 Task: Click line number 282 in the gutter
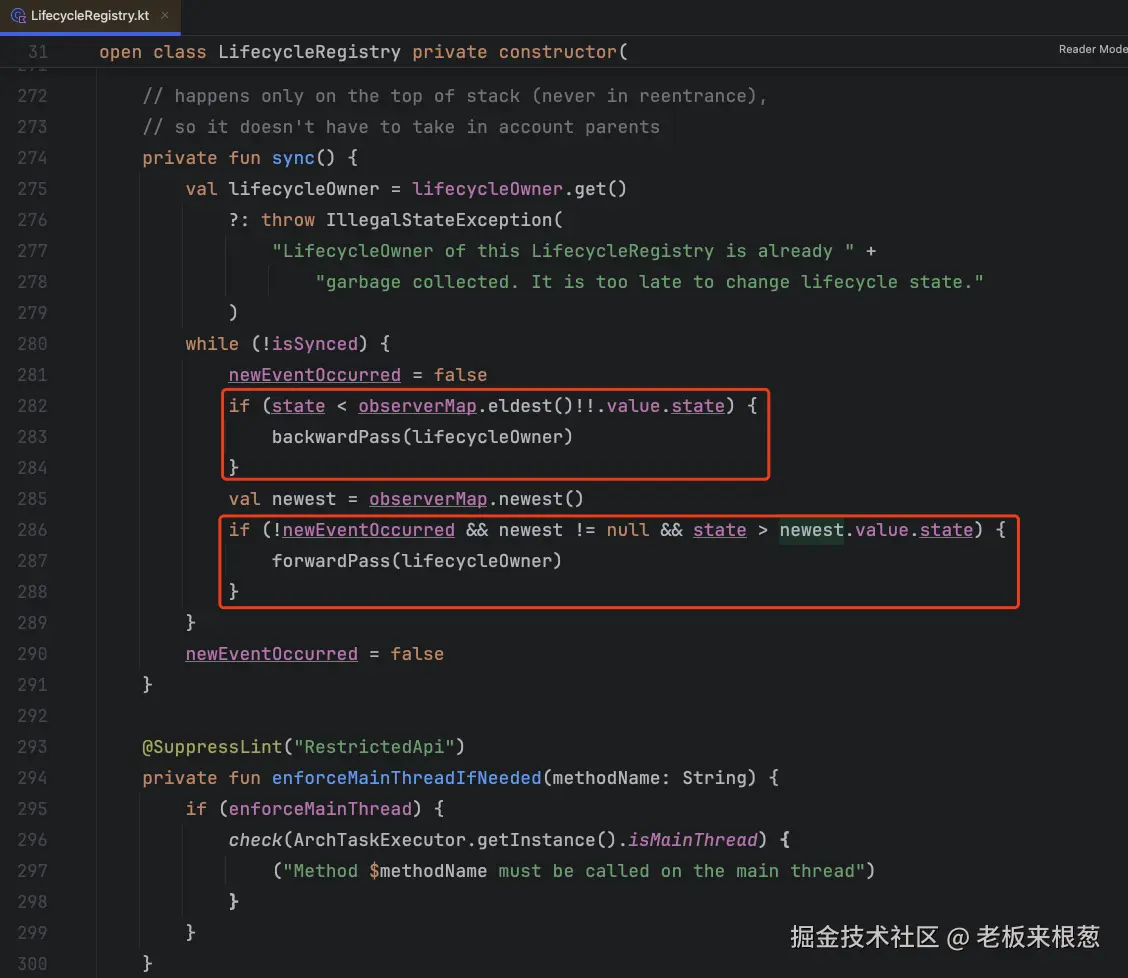pos(32,406)
